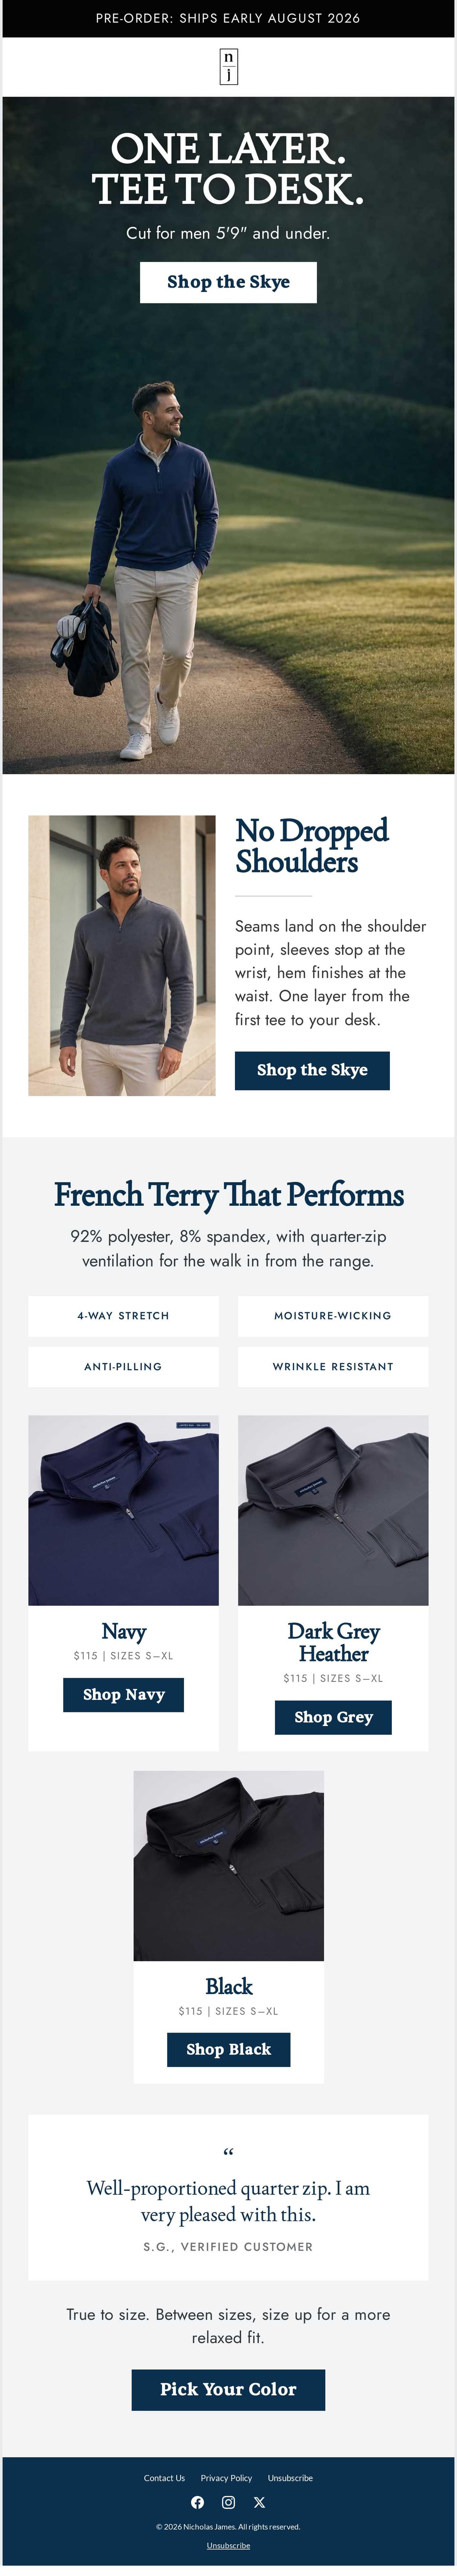
Task: Click the Dark Grey Heather product image
Action: tap(333, 1510)
